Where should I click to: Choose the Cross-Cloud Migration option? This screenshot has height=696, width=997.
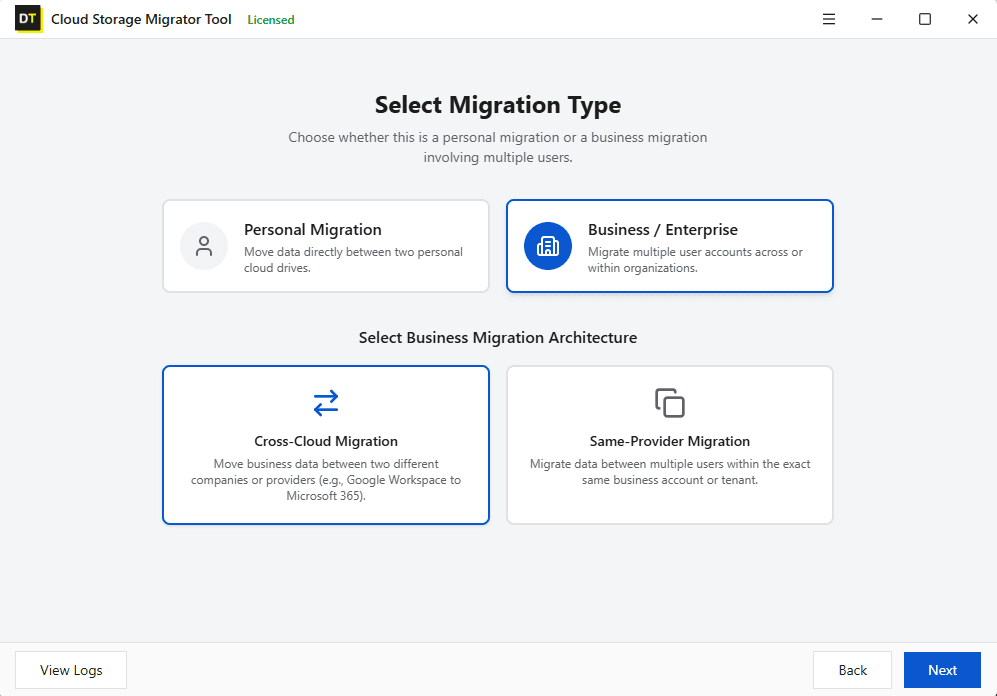click(326, 445)
